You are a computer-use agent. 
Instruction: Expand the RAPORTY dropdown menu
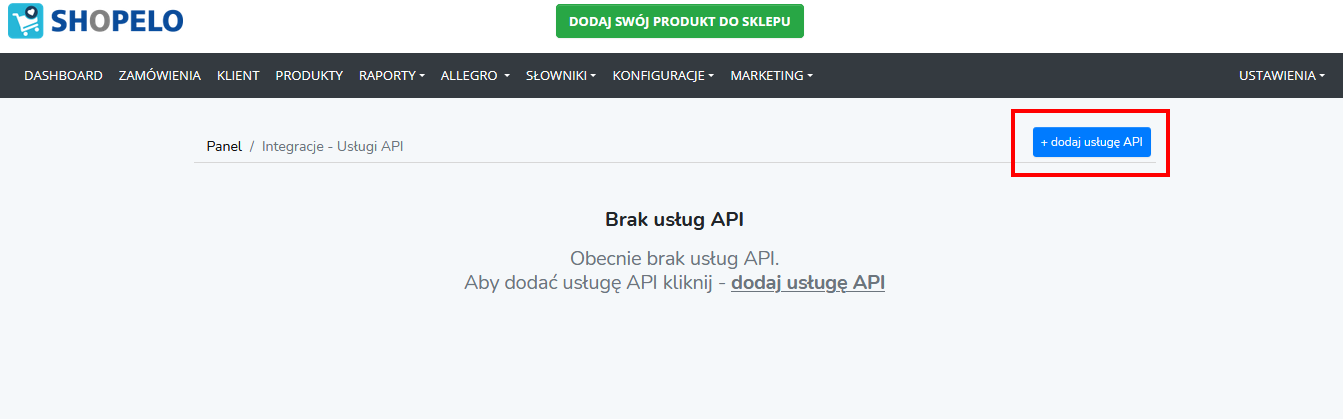click(x=392, y=75)
